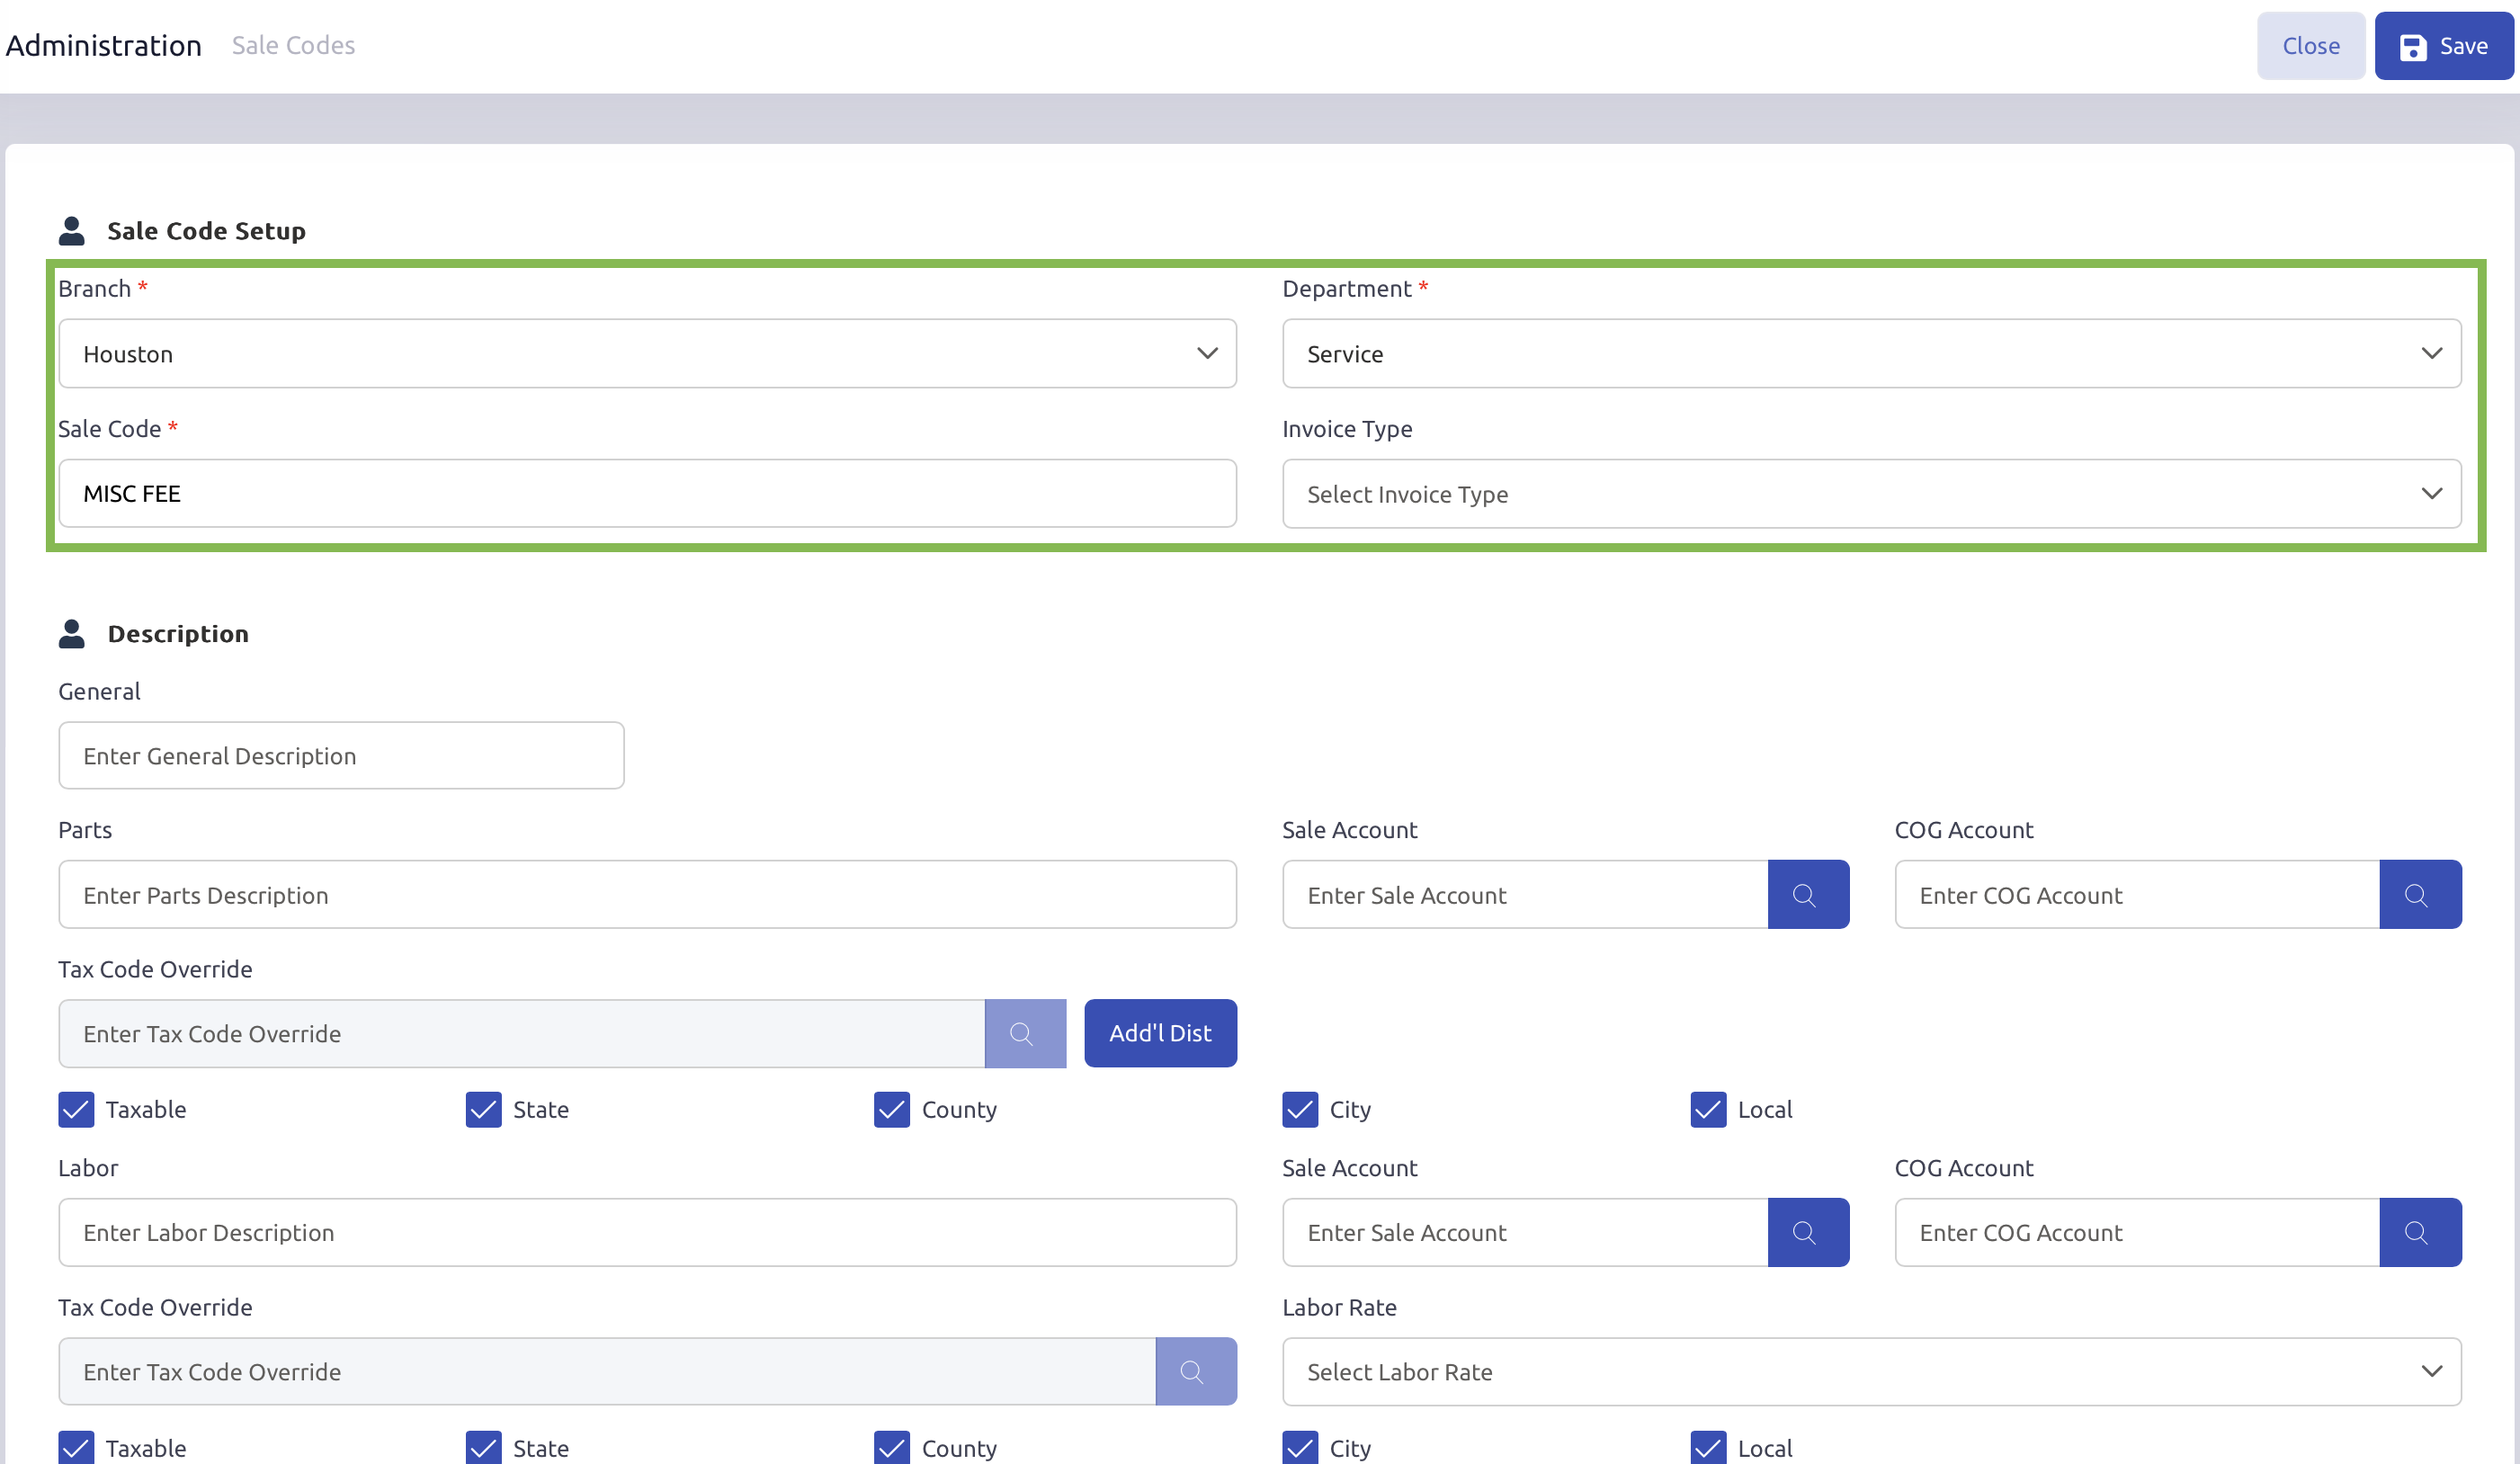The height and width of the screenshot is (1464, 2520).
Task: Click Administration header title
Action: click(104, 46)
